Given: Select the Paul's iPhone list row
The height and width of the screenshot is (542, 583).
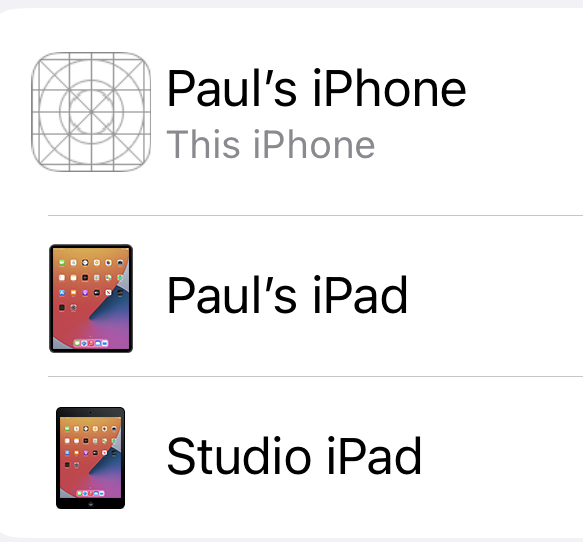Looking at the screenshot, I should (x=292, y=112).
